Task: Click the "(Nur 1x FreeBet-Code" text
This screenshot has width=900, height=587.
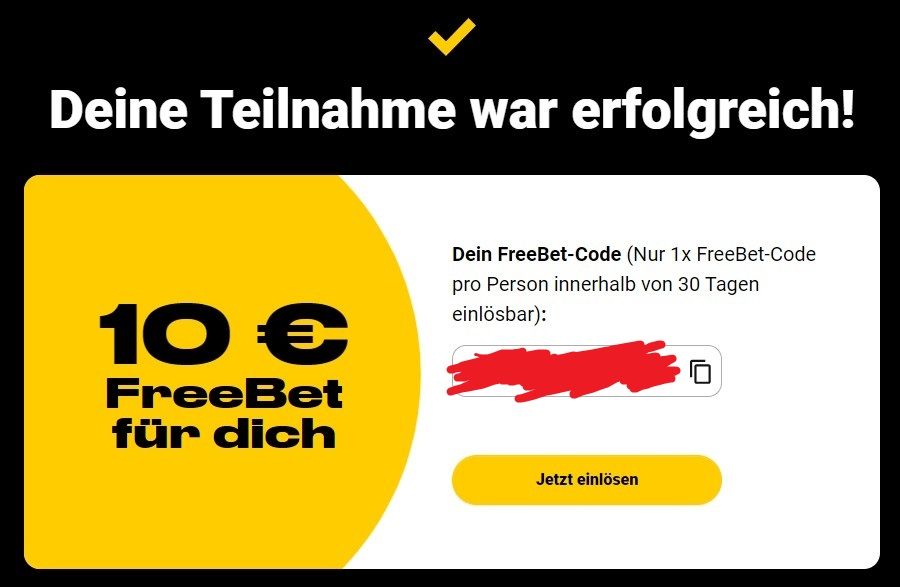Action: pos(721,254)
